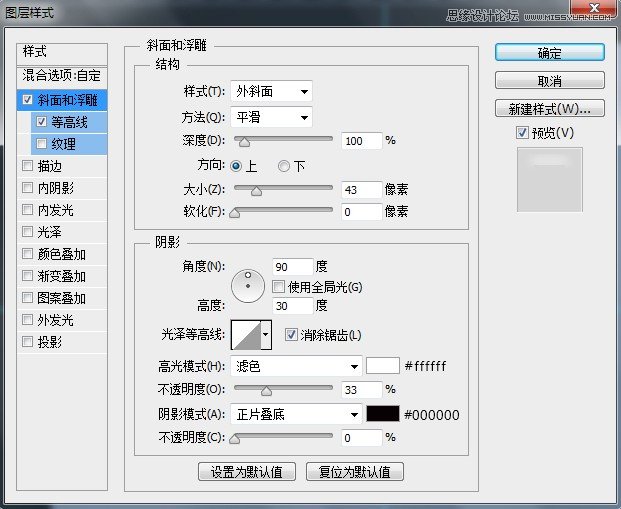621x509 pixels.
Task: Click shadow opacity field showing 0
Action: pyautogui.click(x=362, y=438)
